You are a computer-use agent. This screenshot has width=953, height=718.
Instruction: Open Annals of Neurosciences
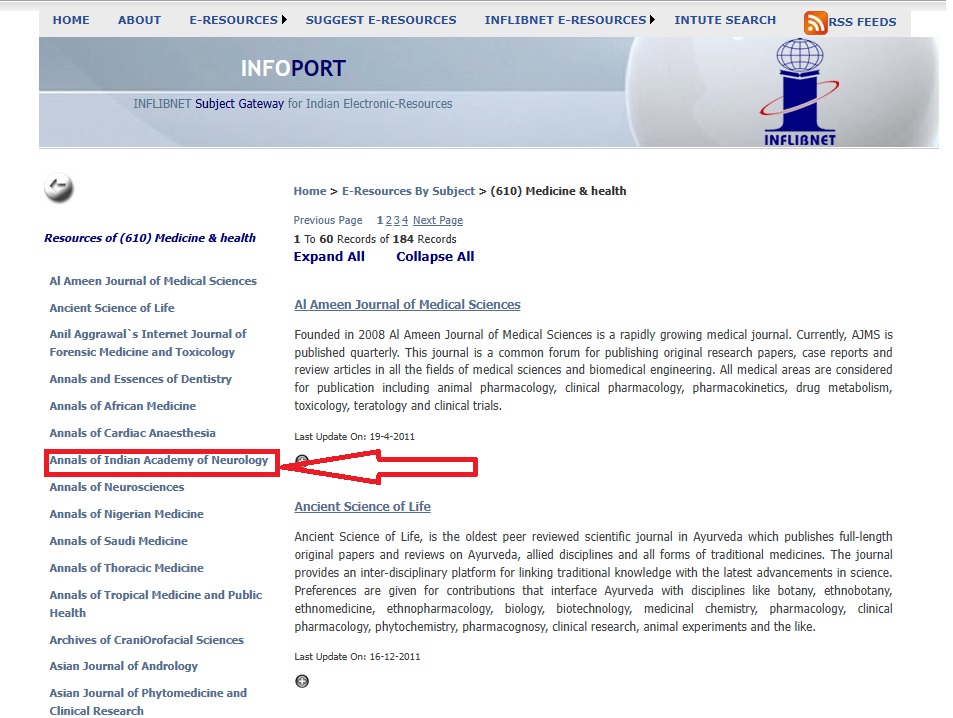[117, 487]
